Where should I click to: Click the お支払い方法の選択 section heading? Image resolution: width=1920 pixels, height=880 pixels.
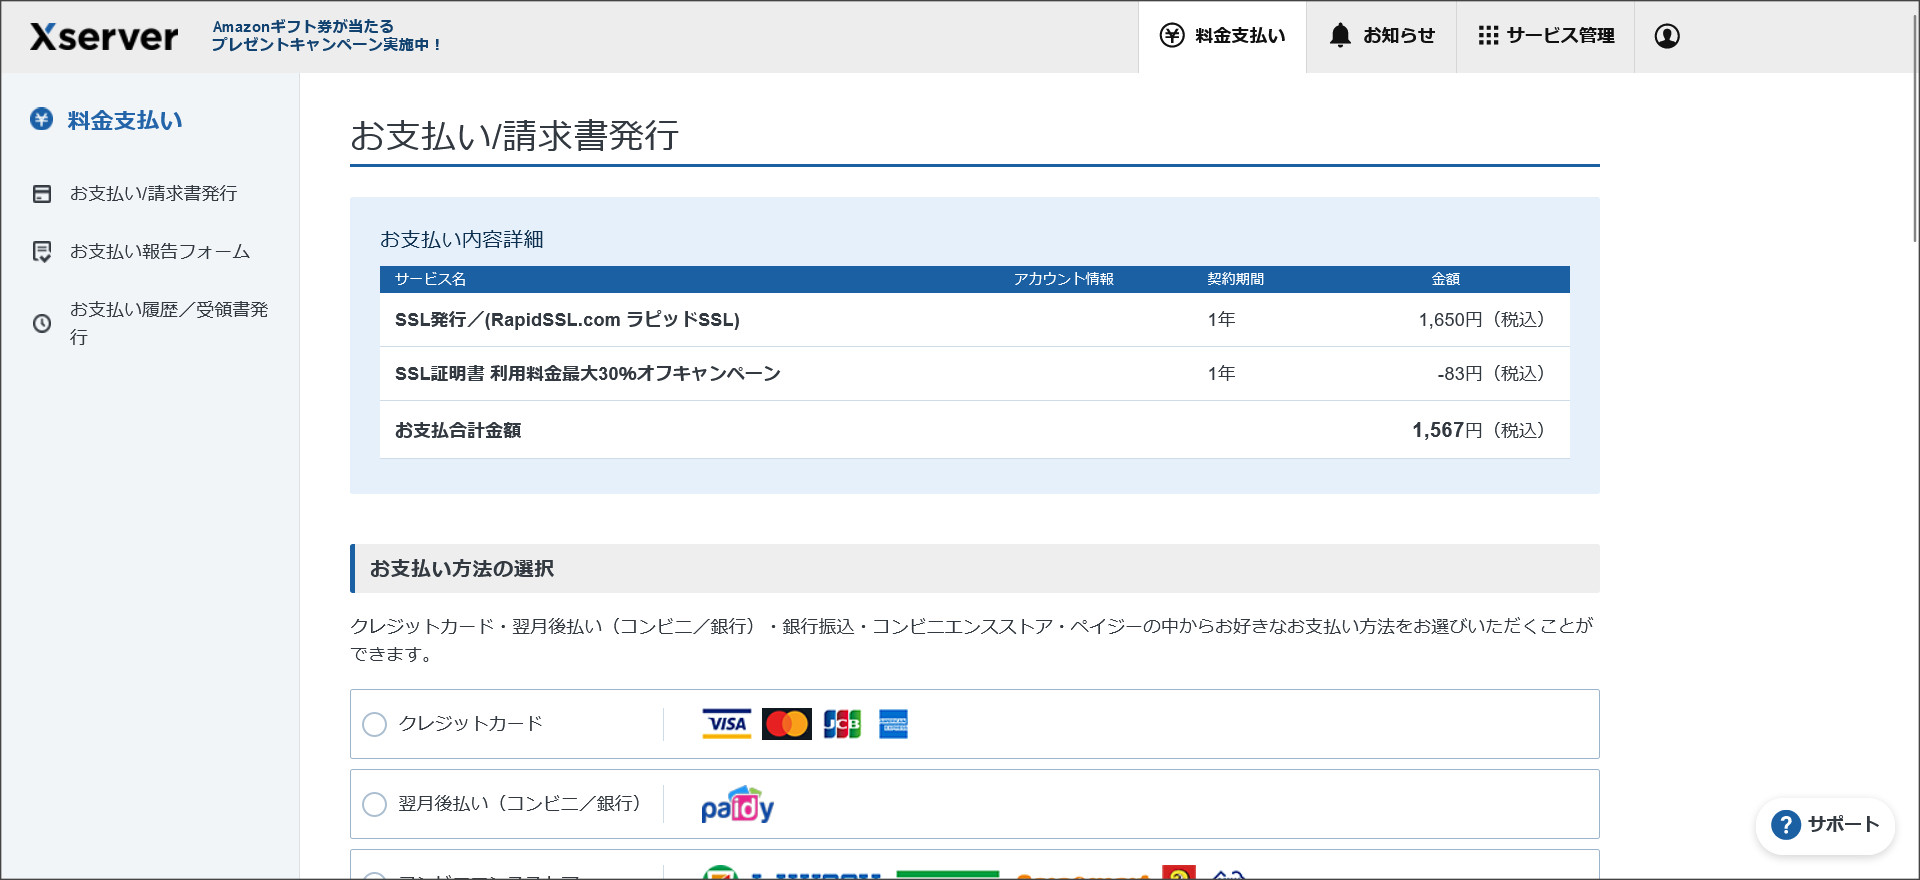click(462, 568)
